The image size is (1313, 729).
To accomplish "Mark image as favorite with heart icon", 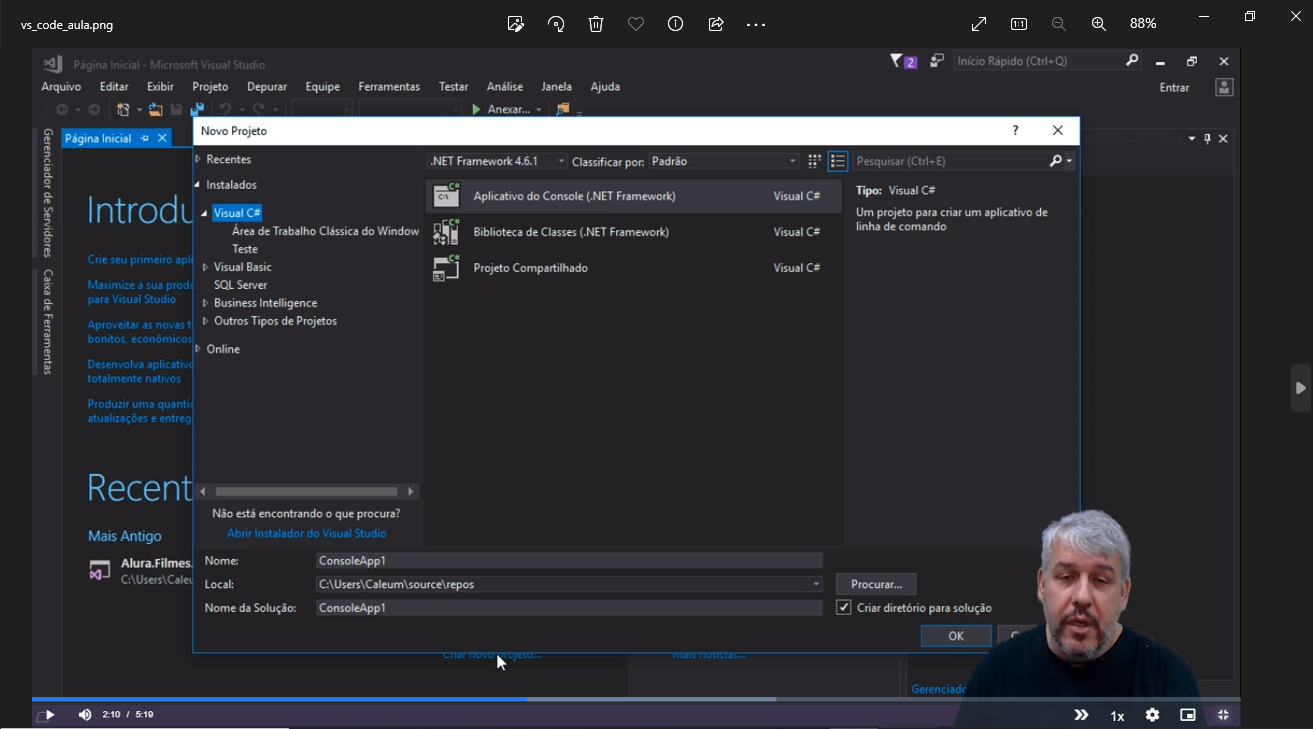I will (x=636, y=24).
